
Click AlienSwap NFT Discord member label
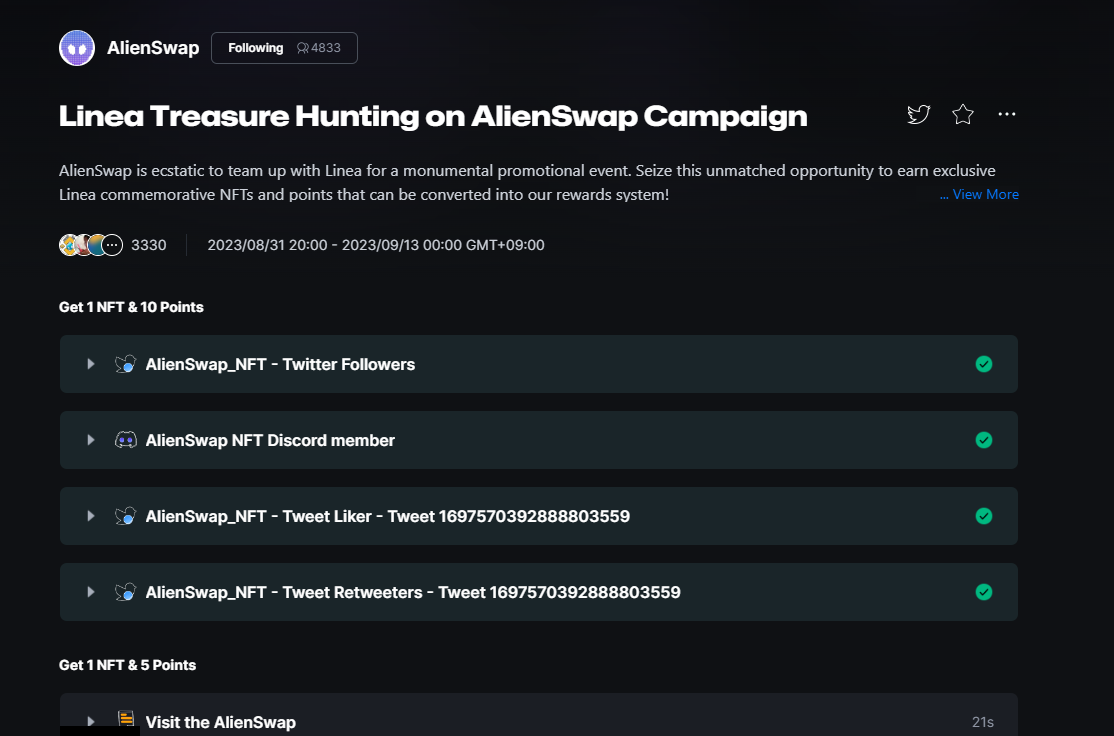point(270,440)
